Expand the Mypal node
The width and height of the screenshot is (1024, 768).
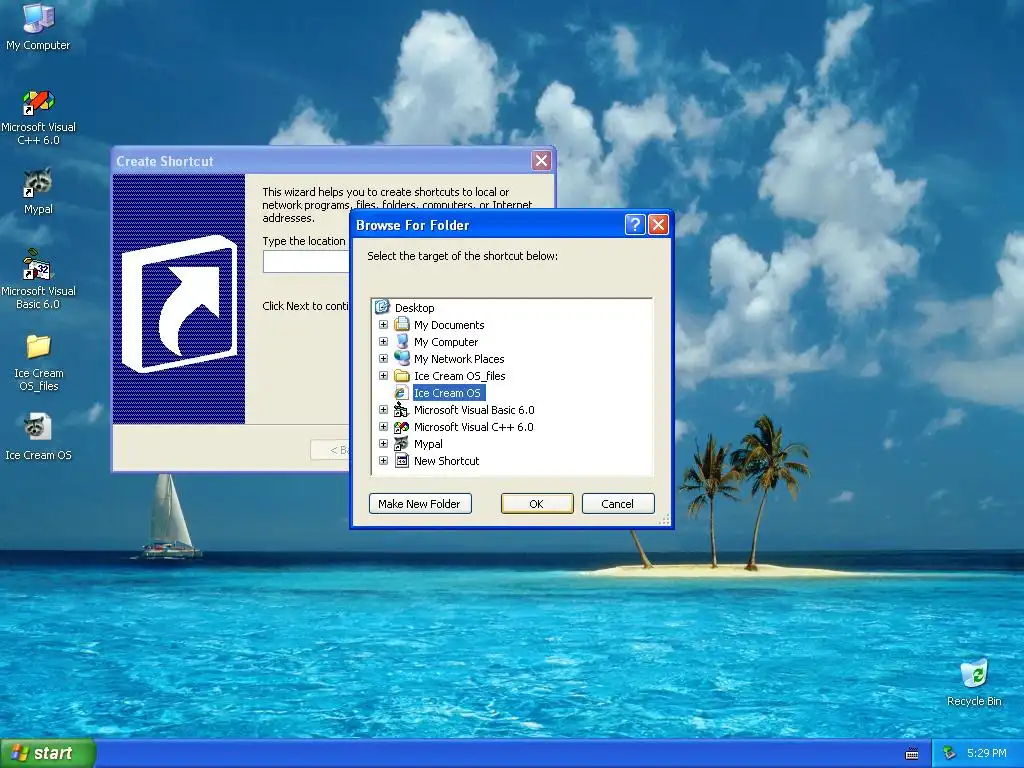pyautogui.click(x=383, y=443)
